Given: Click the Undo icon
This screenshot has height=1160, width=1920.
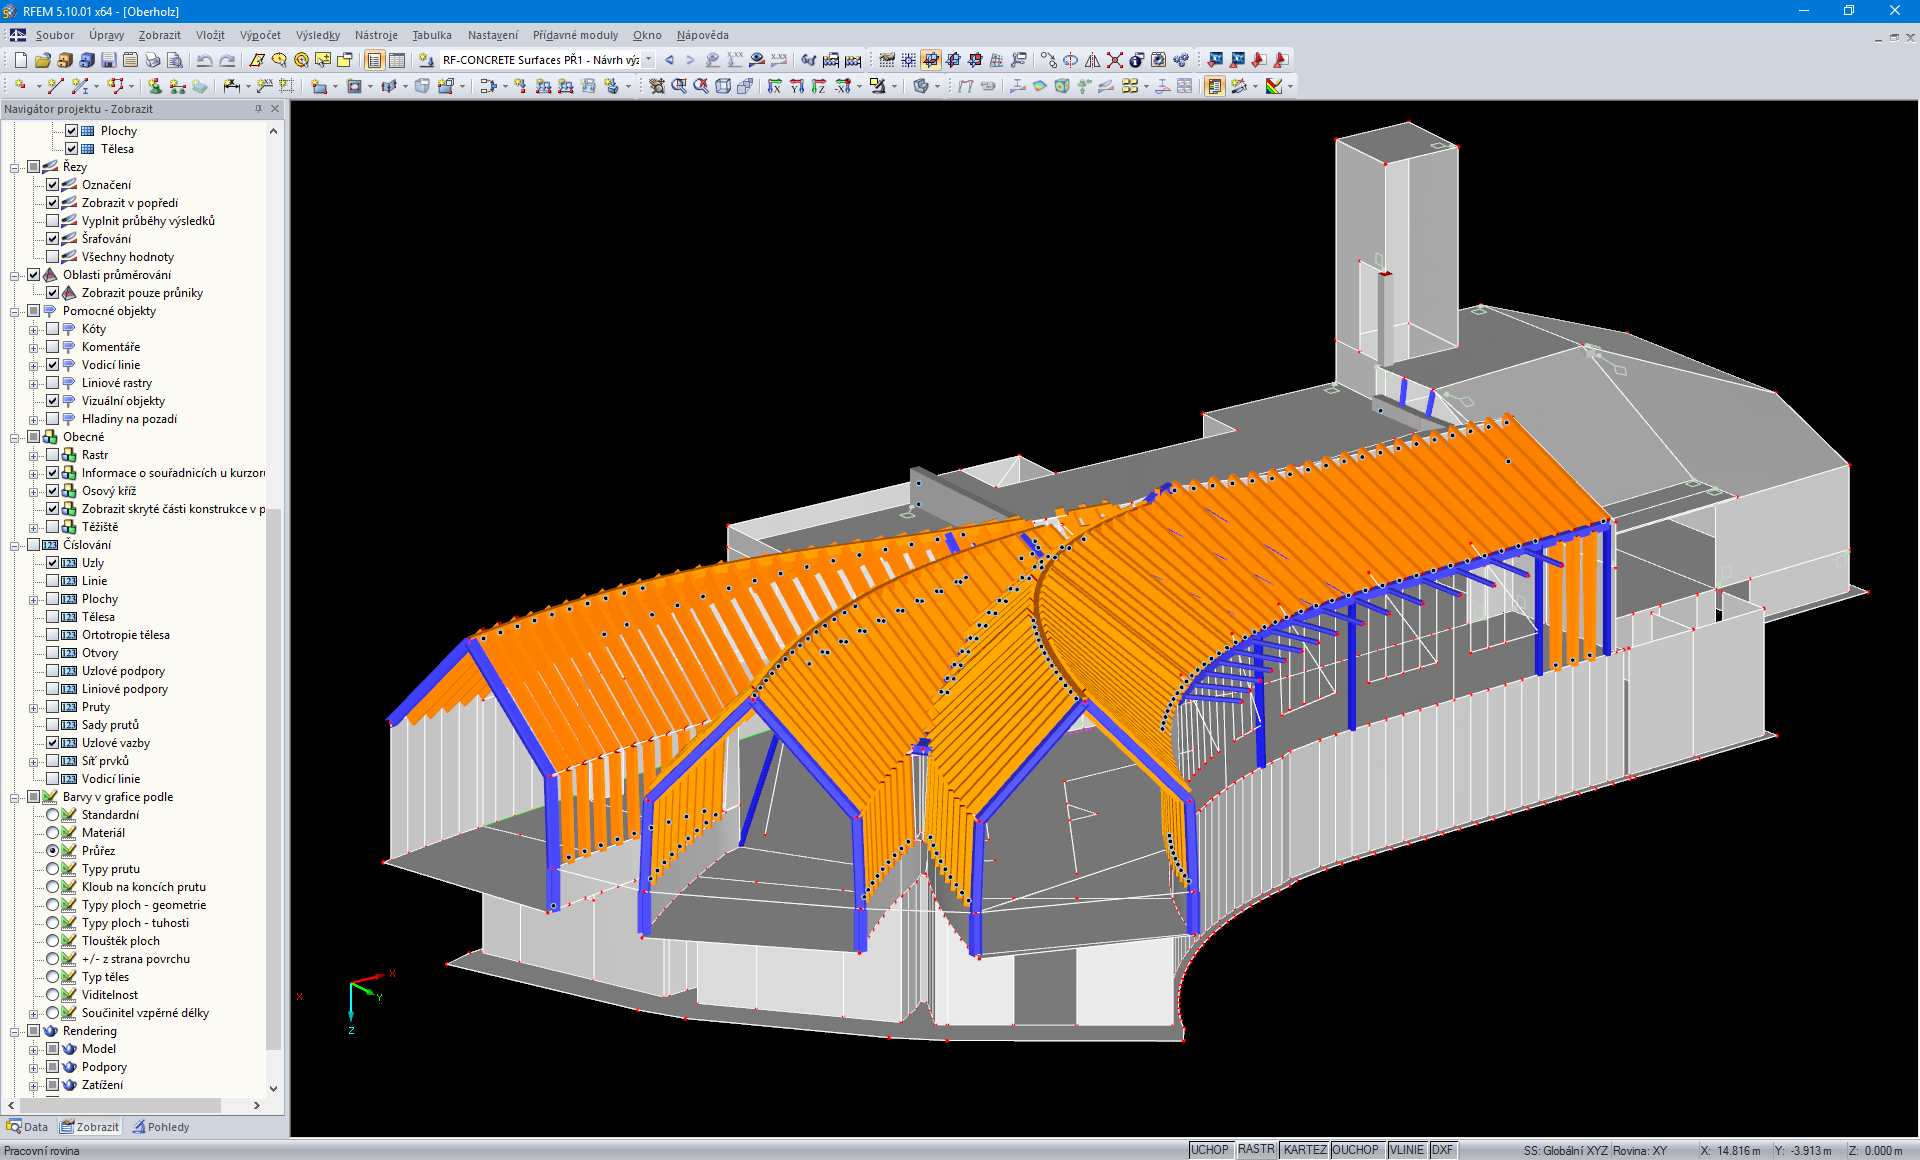Looking at the screenshot, I should tap(204, 60).
